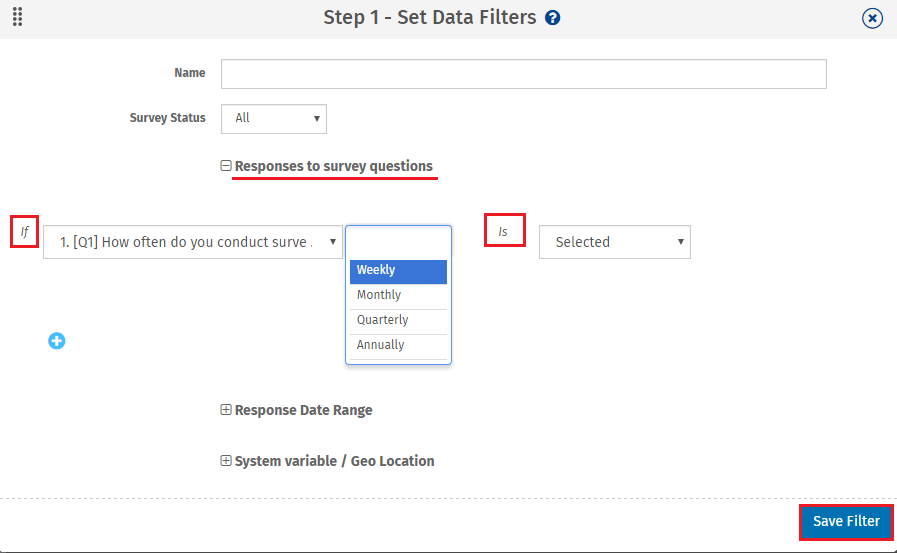Click the System variable / Geo Location label
The image size is (897, 553).
click(x=334, y=461)
